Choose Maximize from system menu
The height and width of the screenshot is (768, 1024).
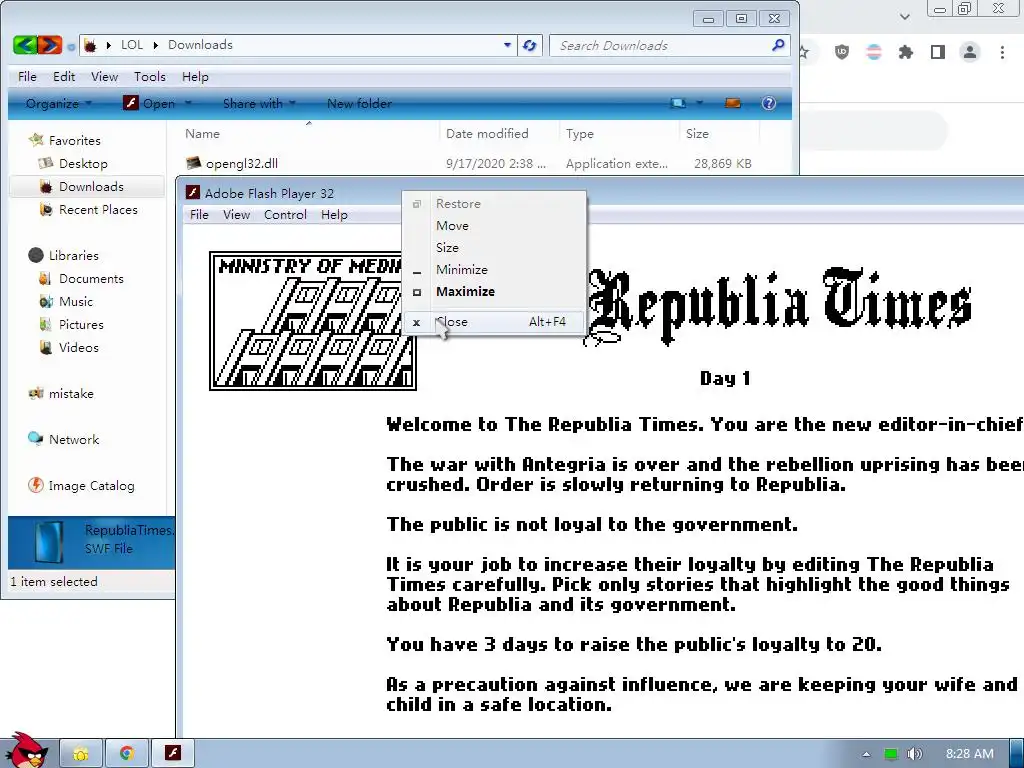494,291
